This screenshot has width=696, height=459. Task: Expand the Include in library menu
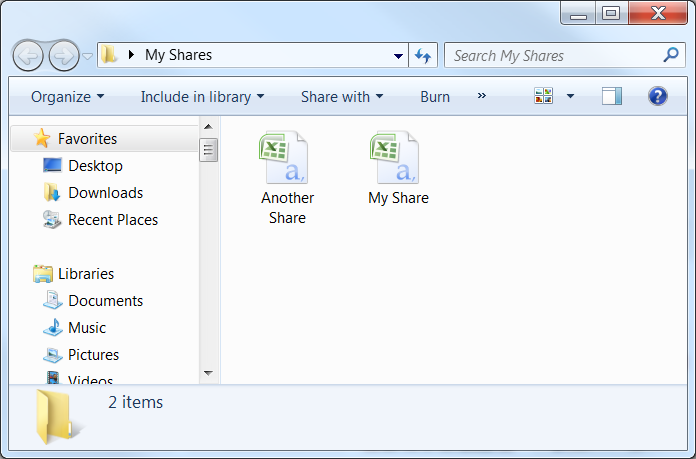(202, 97)
